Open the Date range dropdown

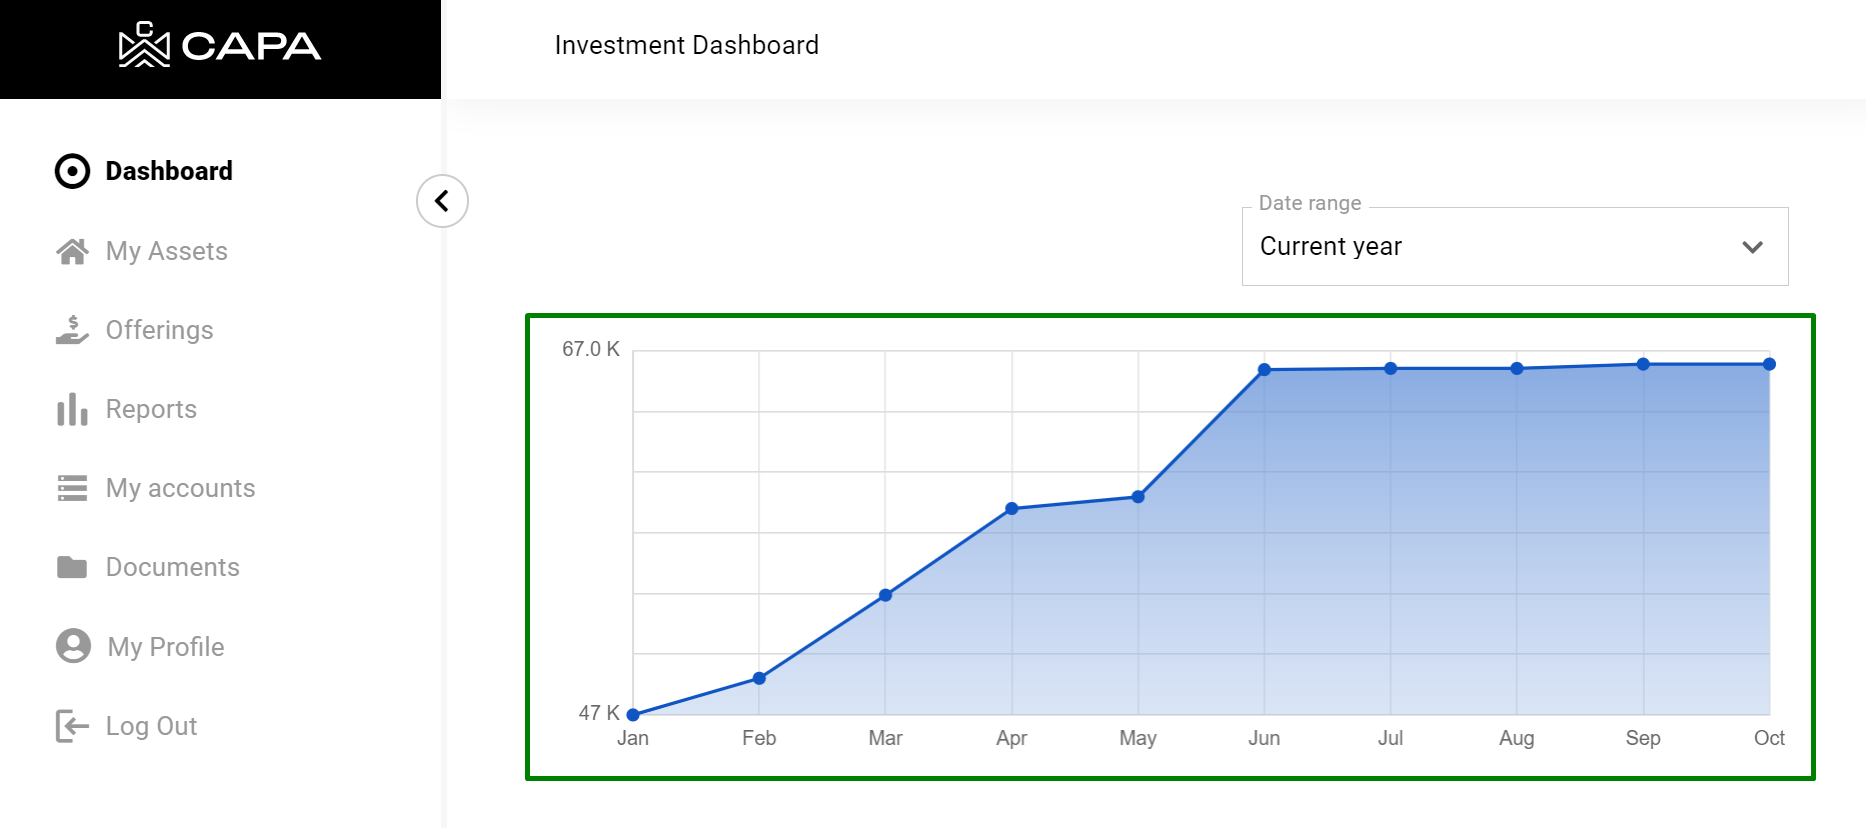tap(1515, 246)
